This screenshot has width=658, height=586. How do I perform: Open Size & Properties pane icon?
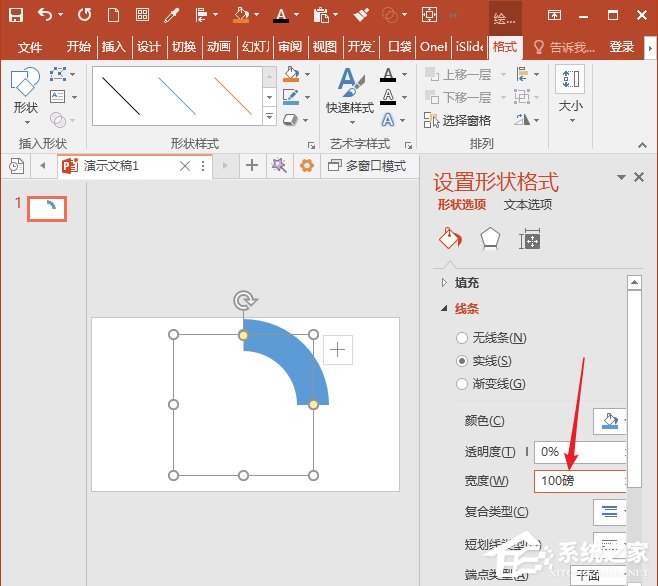point(529,238)
